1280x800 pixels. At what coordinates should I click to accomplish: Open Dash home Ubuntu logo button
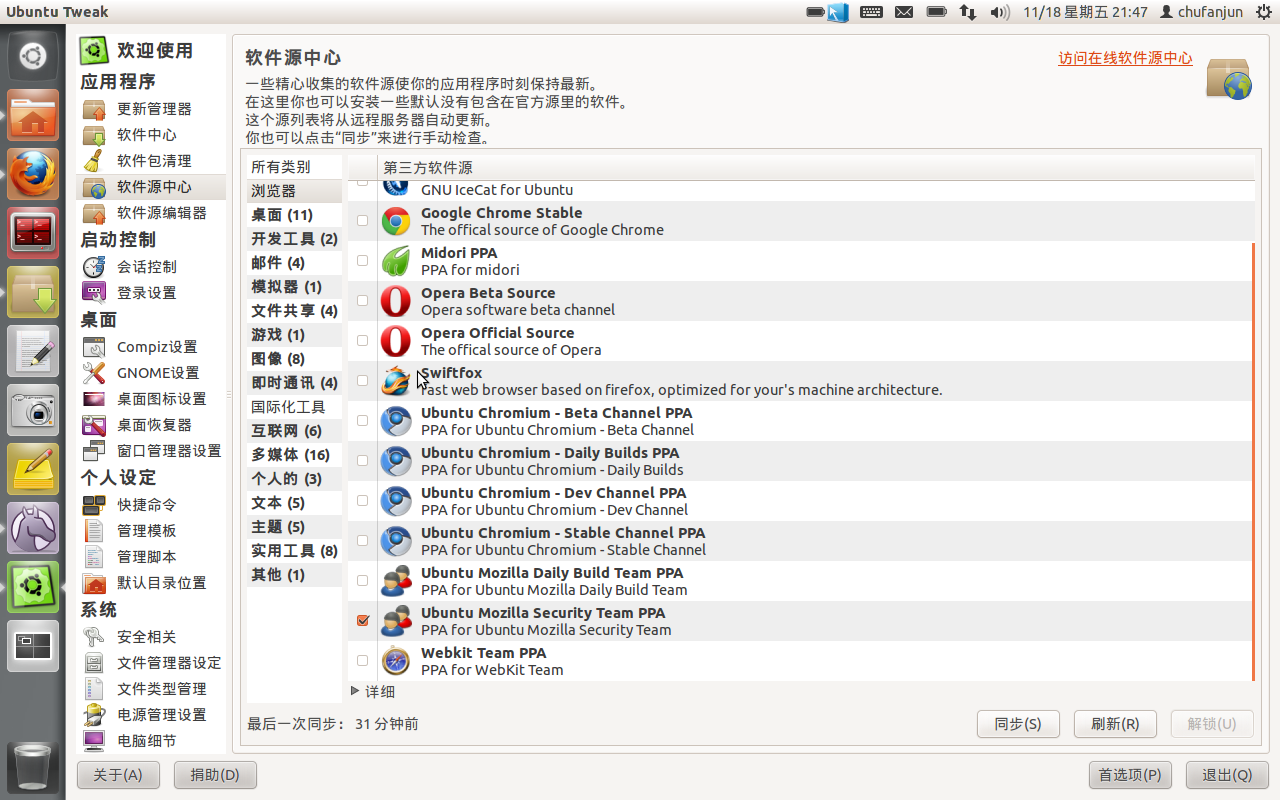[33, 56]
